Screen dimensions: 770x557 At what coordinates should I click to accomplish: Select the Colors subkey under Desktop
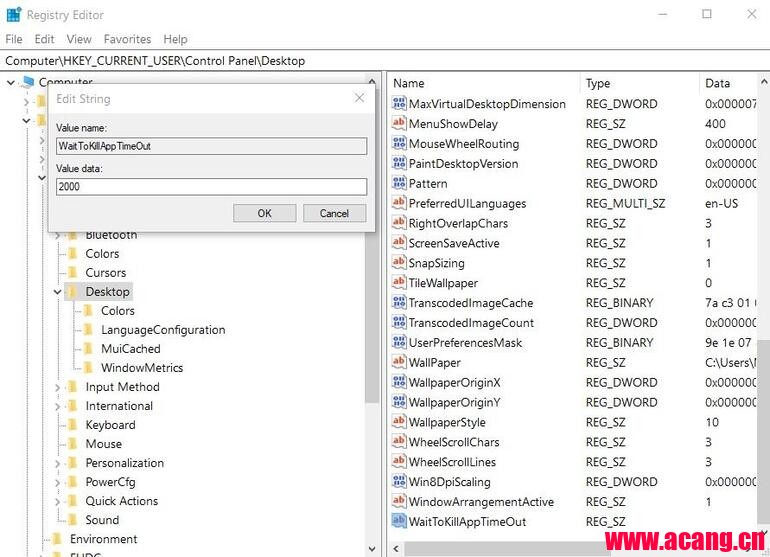click(118, 311)
